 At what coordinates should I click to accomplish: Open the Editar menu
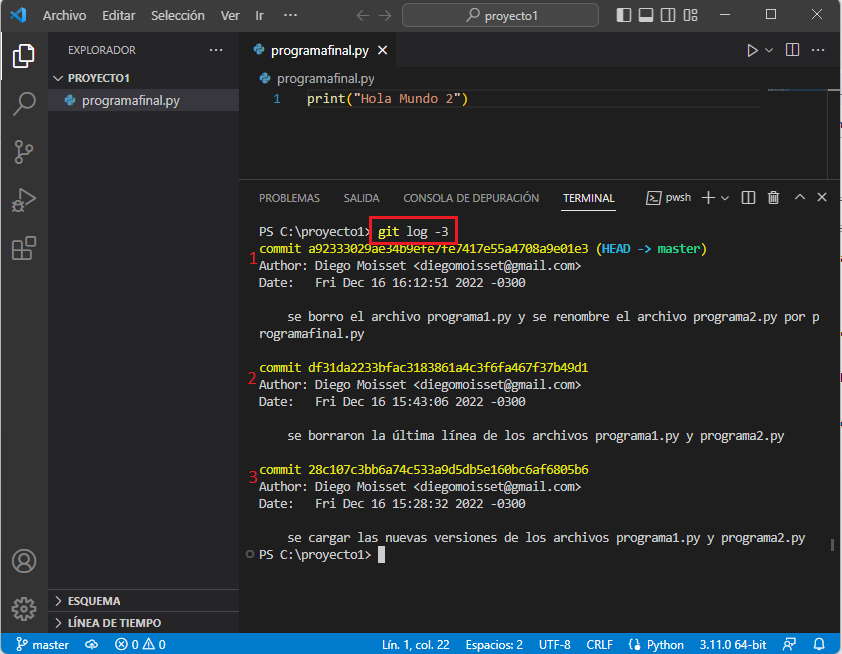coord(119,16)
